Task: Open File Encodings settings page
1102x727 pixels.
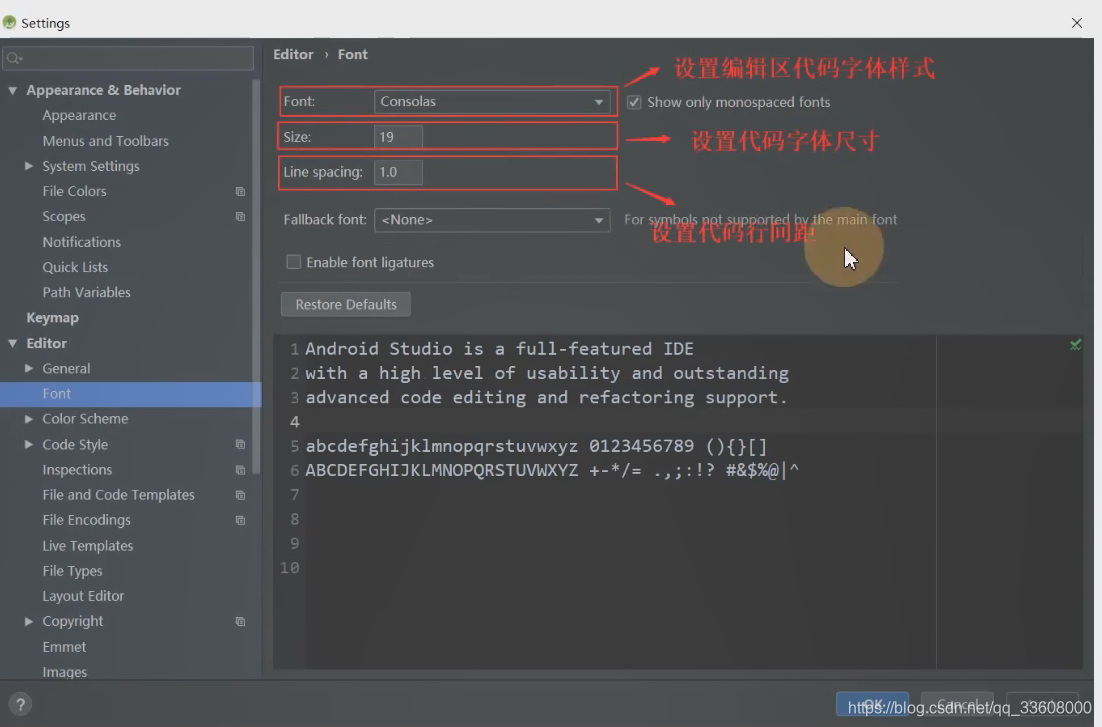Action: coord(86,520)
